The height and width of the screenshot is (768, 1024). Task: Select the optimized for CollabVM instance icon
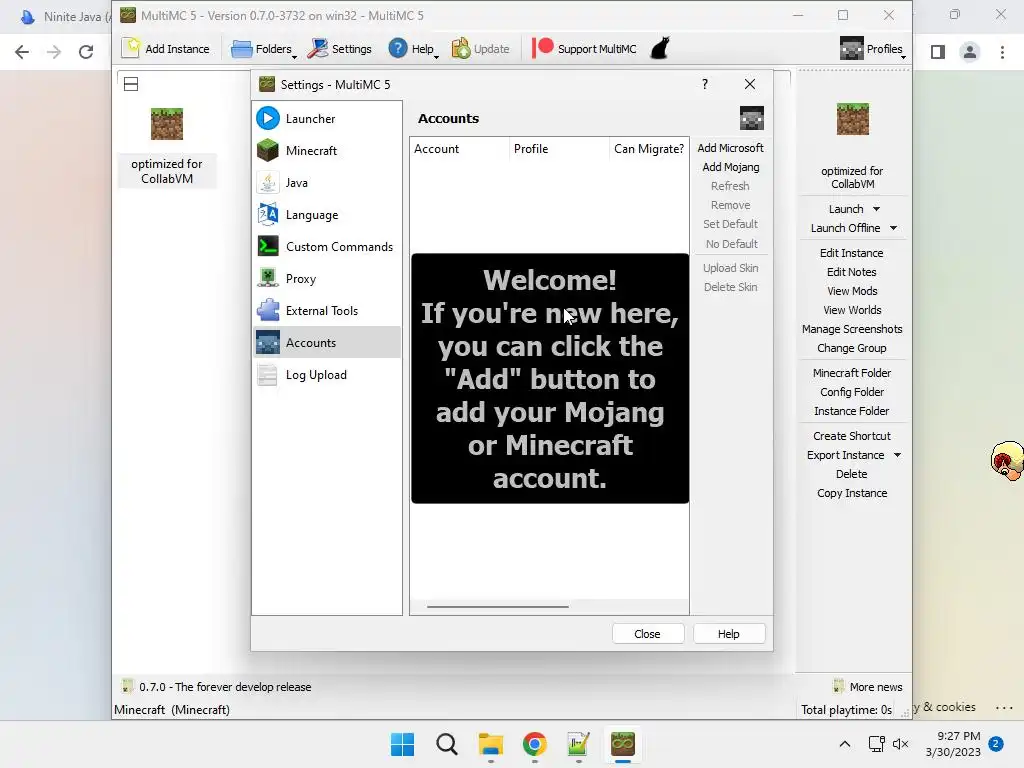click(167, 124)
